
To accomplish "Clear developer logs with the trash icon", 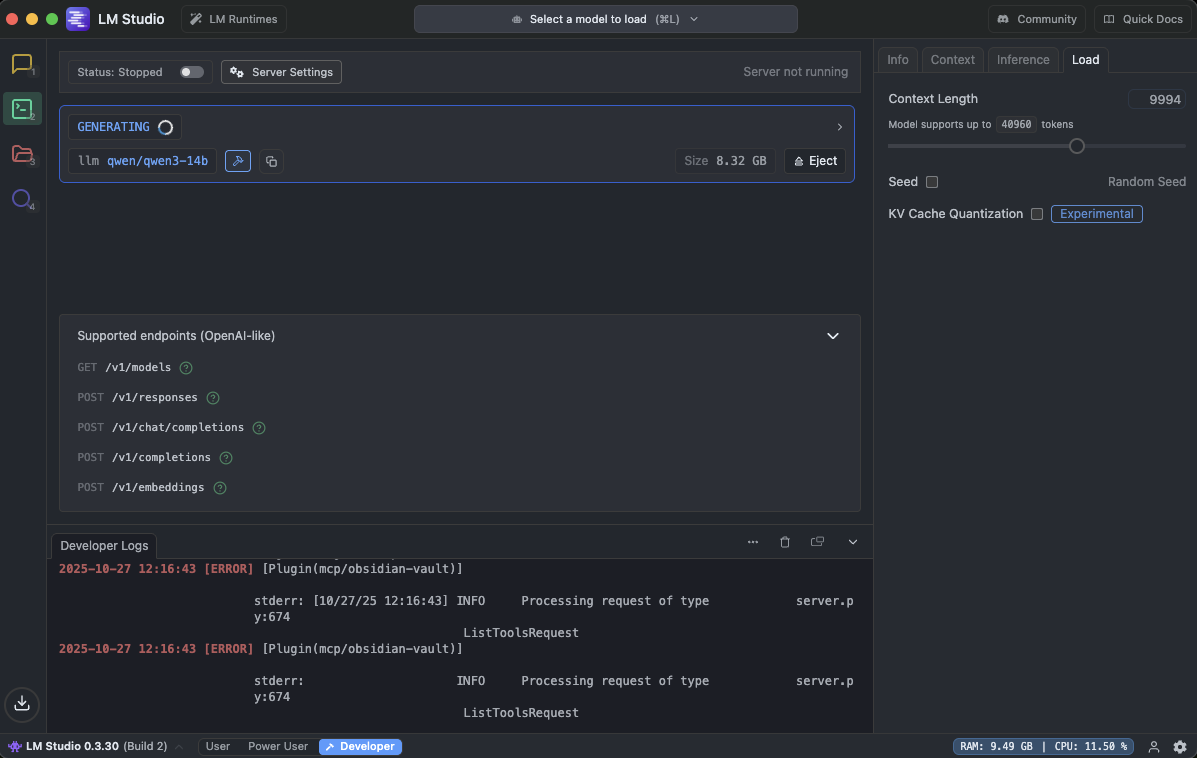I will pos(785,542).
